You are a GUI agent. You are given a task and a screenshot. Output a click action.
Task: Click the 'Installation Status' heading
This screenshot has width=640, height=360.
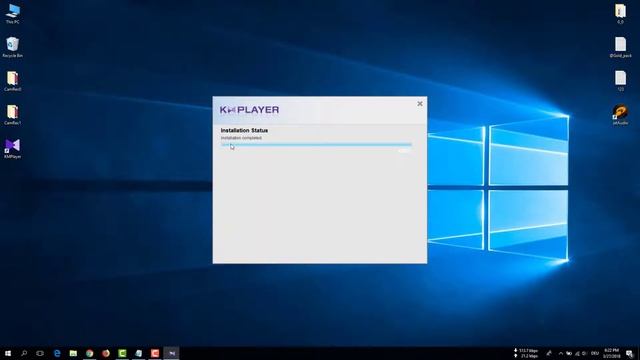pyautogui.click(x=244, y=130)
